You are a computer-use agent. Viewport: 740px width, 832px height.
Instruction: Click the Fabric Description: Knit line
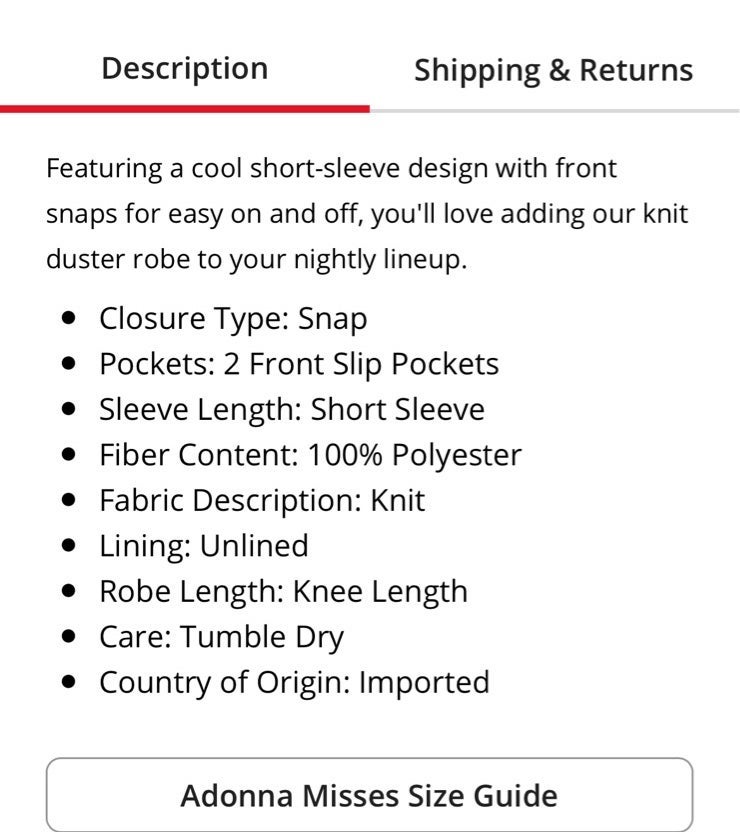(x=262, y=500)
